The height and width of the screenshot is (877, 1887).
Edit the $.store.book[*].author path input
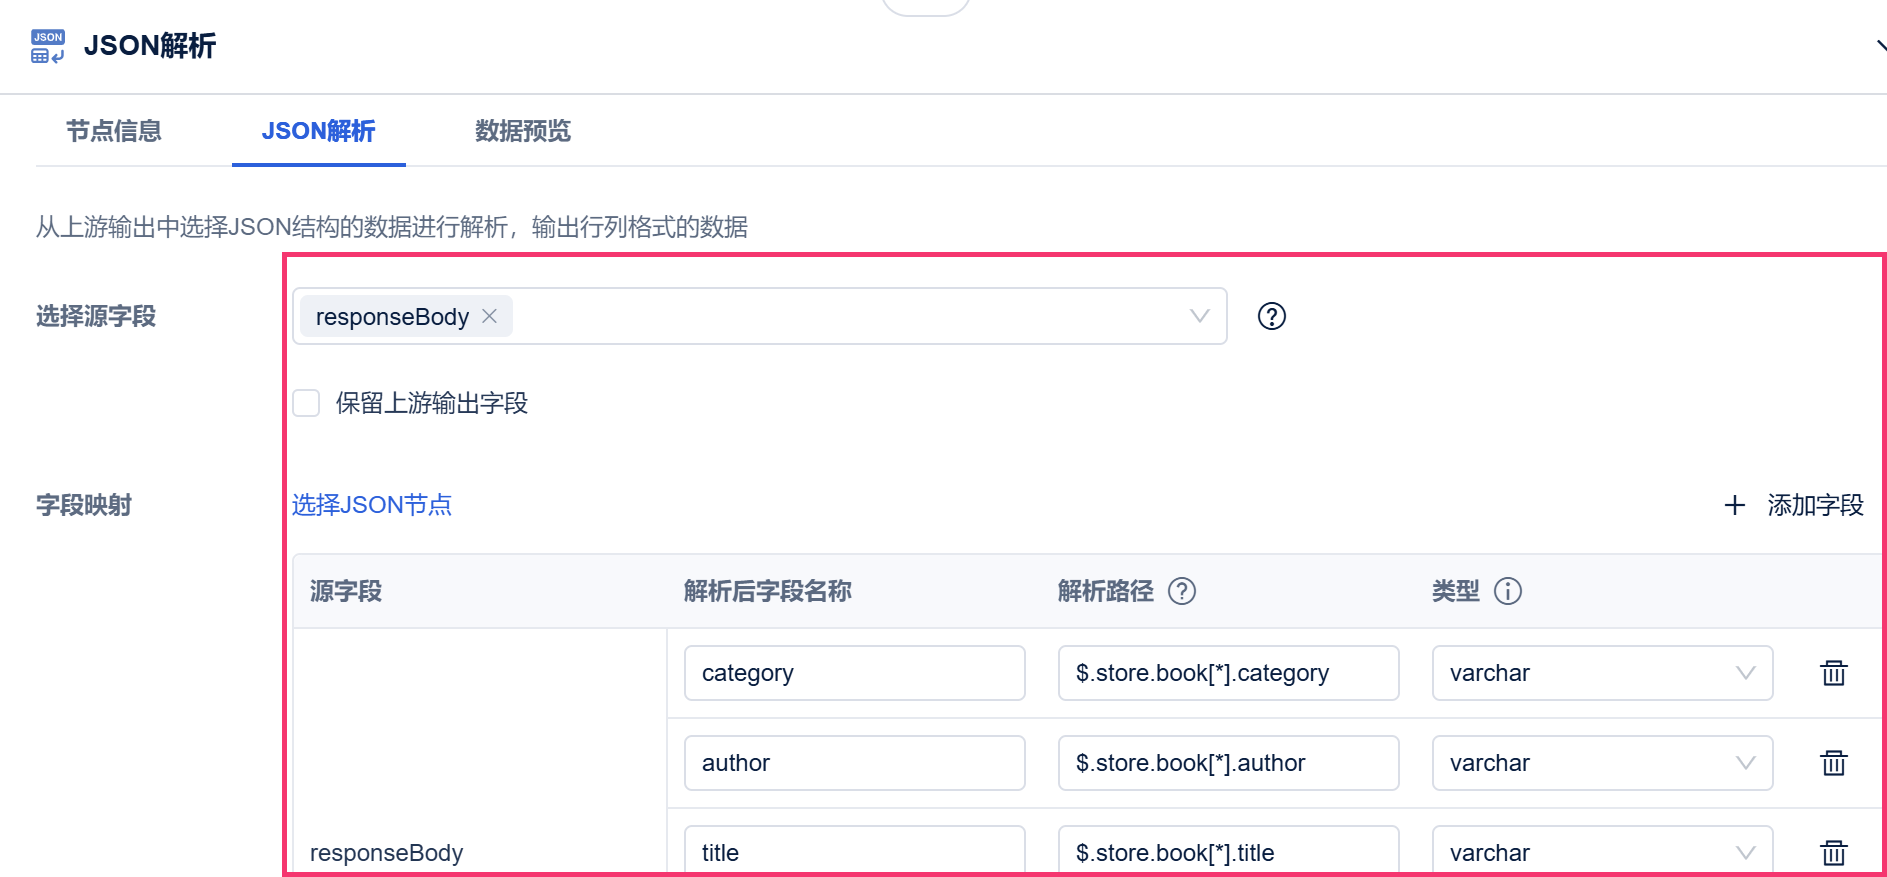tap(1227, 763)
